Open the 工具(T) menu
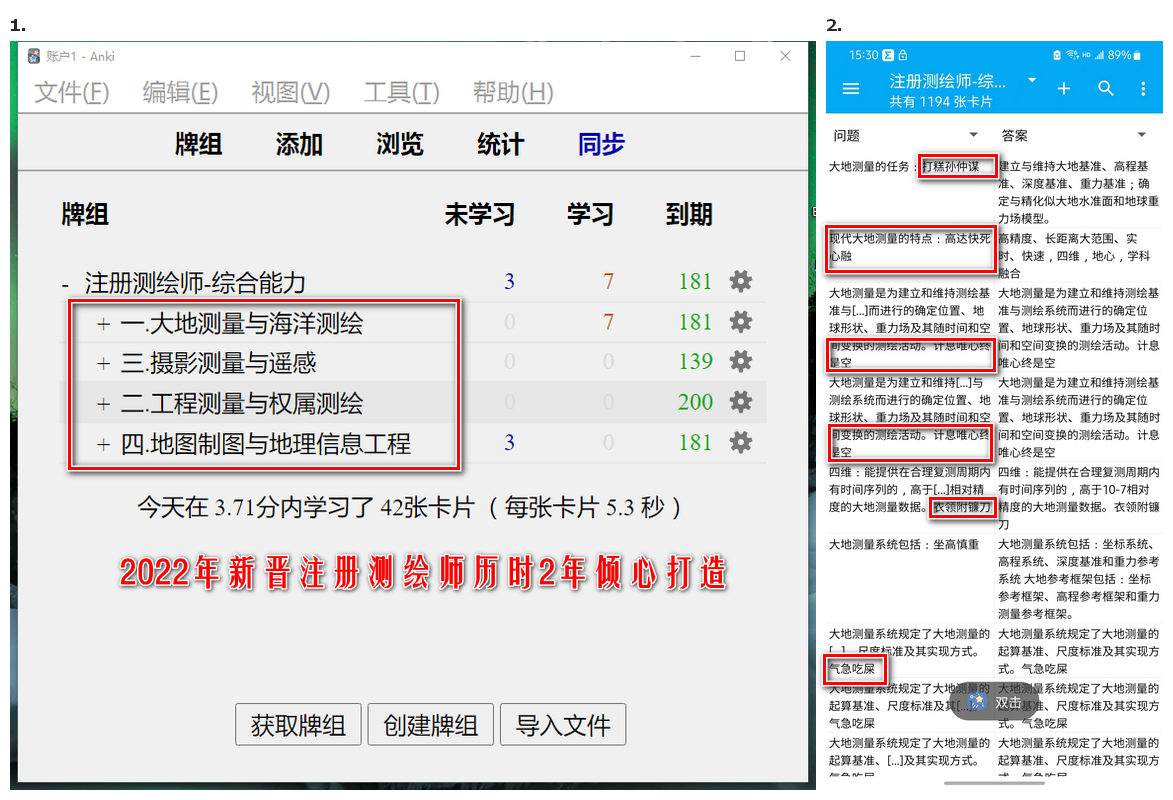Viewport: 1173px width, 800px height. click(401, 93)
